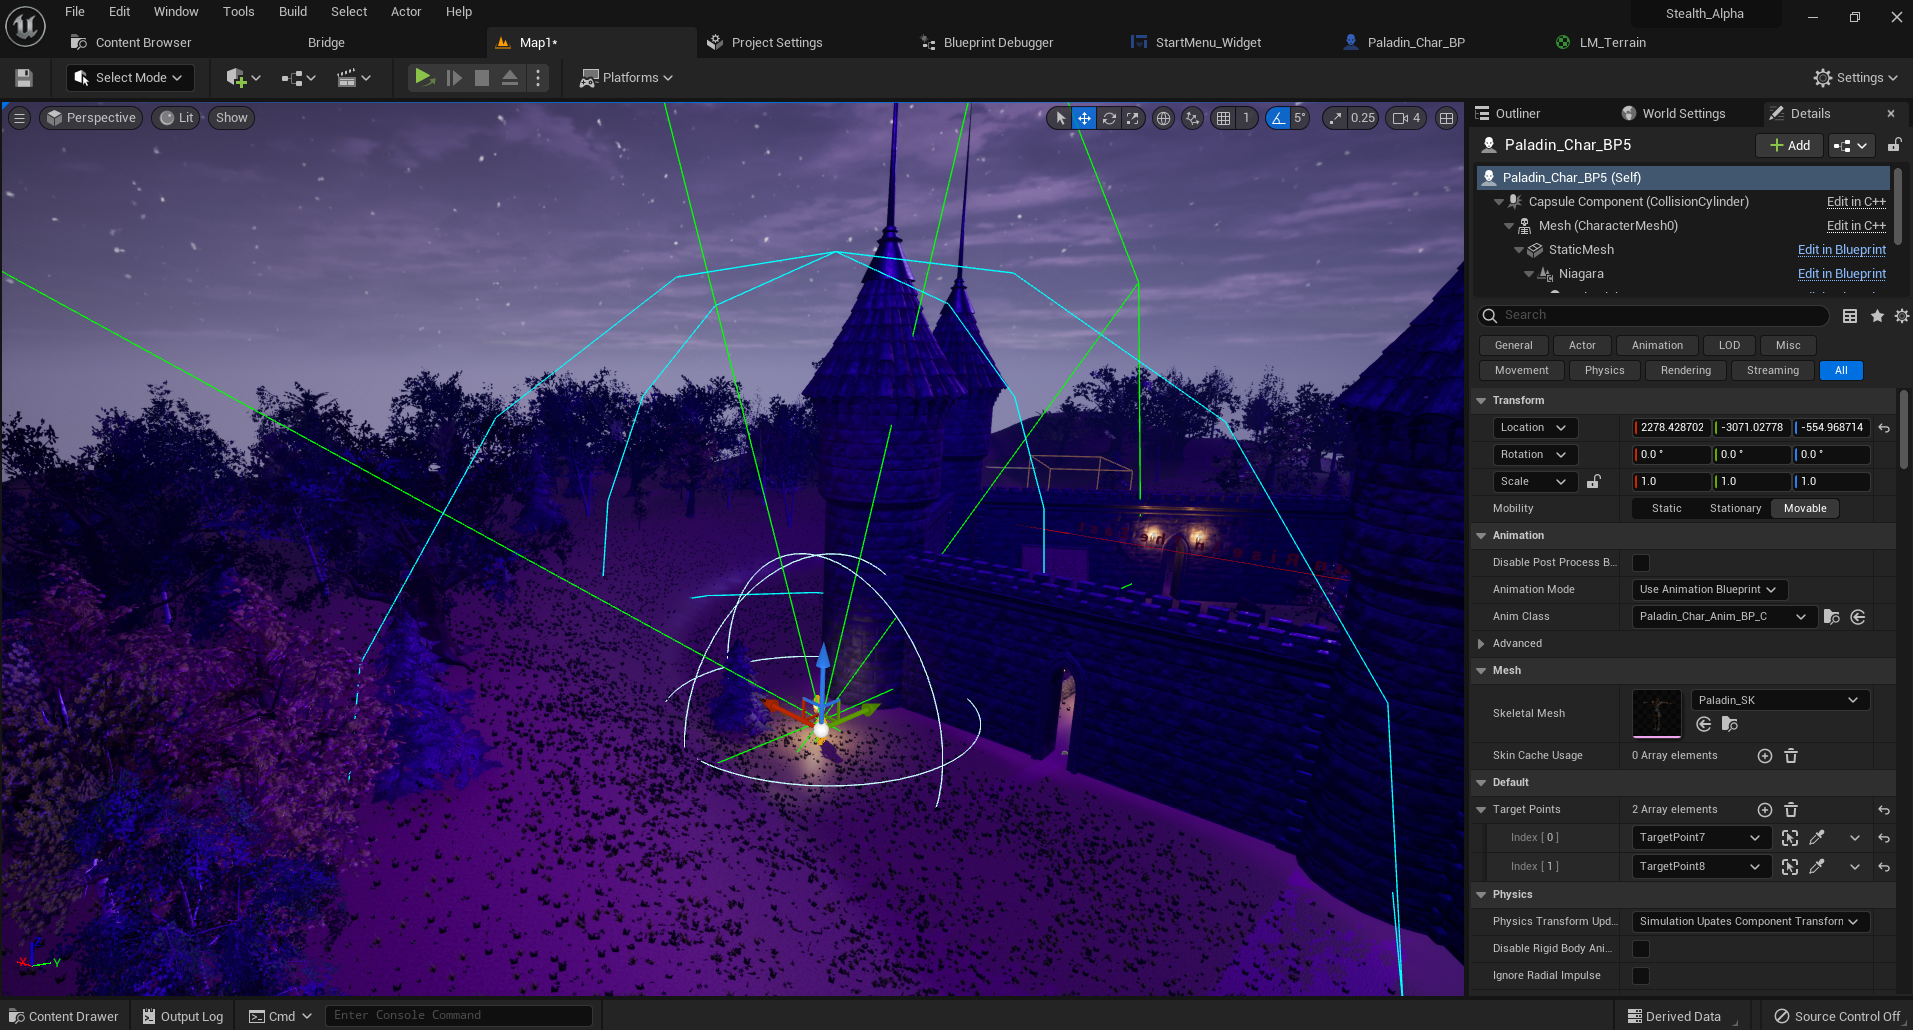Filter details by Physics category
The image size is (1913, 1030).
pos(1604,371)
